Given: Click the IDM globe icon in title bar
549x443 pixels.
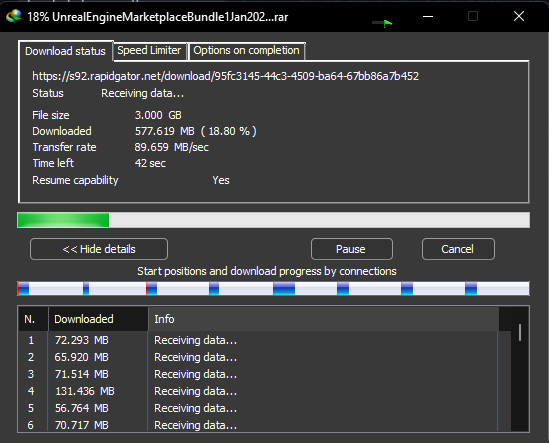Looking at the screenshot, I should tap(14, 16).
